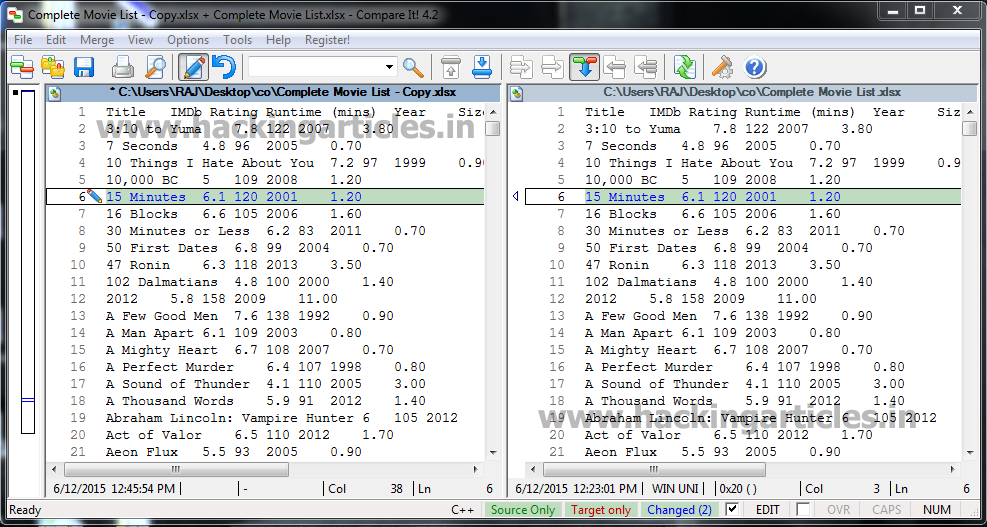987x527 pixels.
Task: Click the floppy disk Save icon
Action: (84, 67)
